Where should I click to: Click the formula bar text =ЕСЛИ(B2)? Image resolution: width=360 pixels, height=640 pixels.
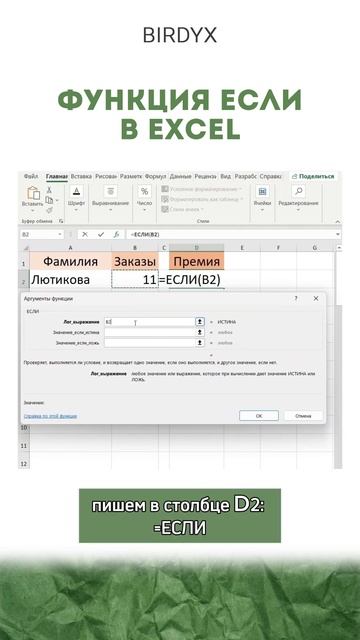click(145, 234)
